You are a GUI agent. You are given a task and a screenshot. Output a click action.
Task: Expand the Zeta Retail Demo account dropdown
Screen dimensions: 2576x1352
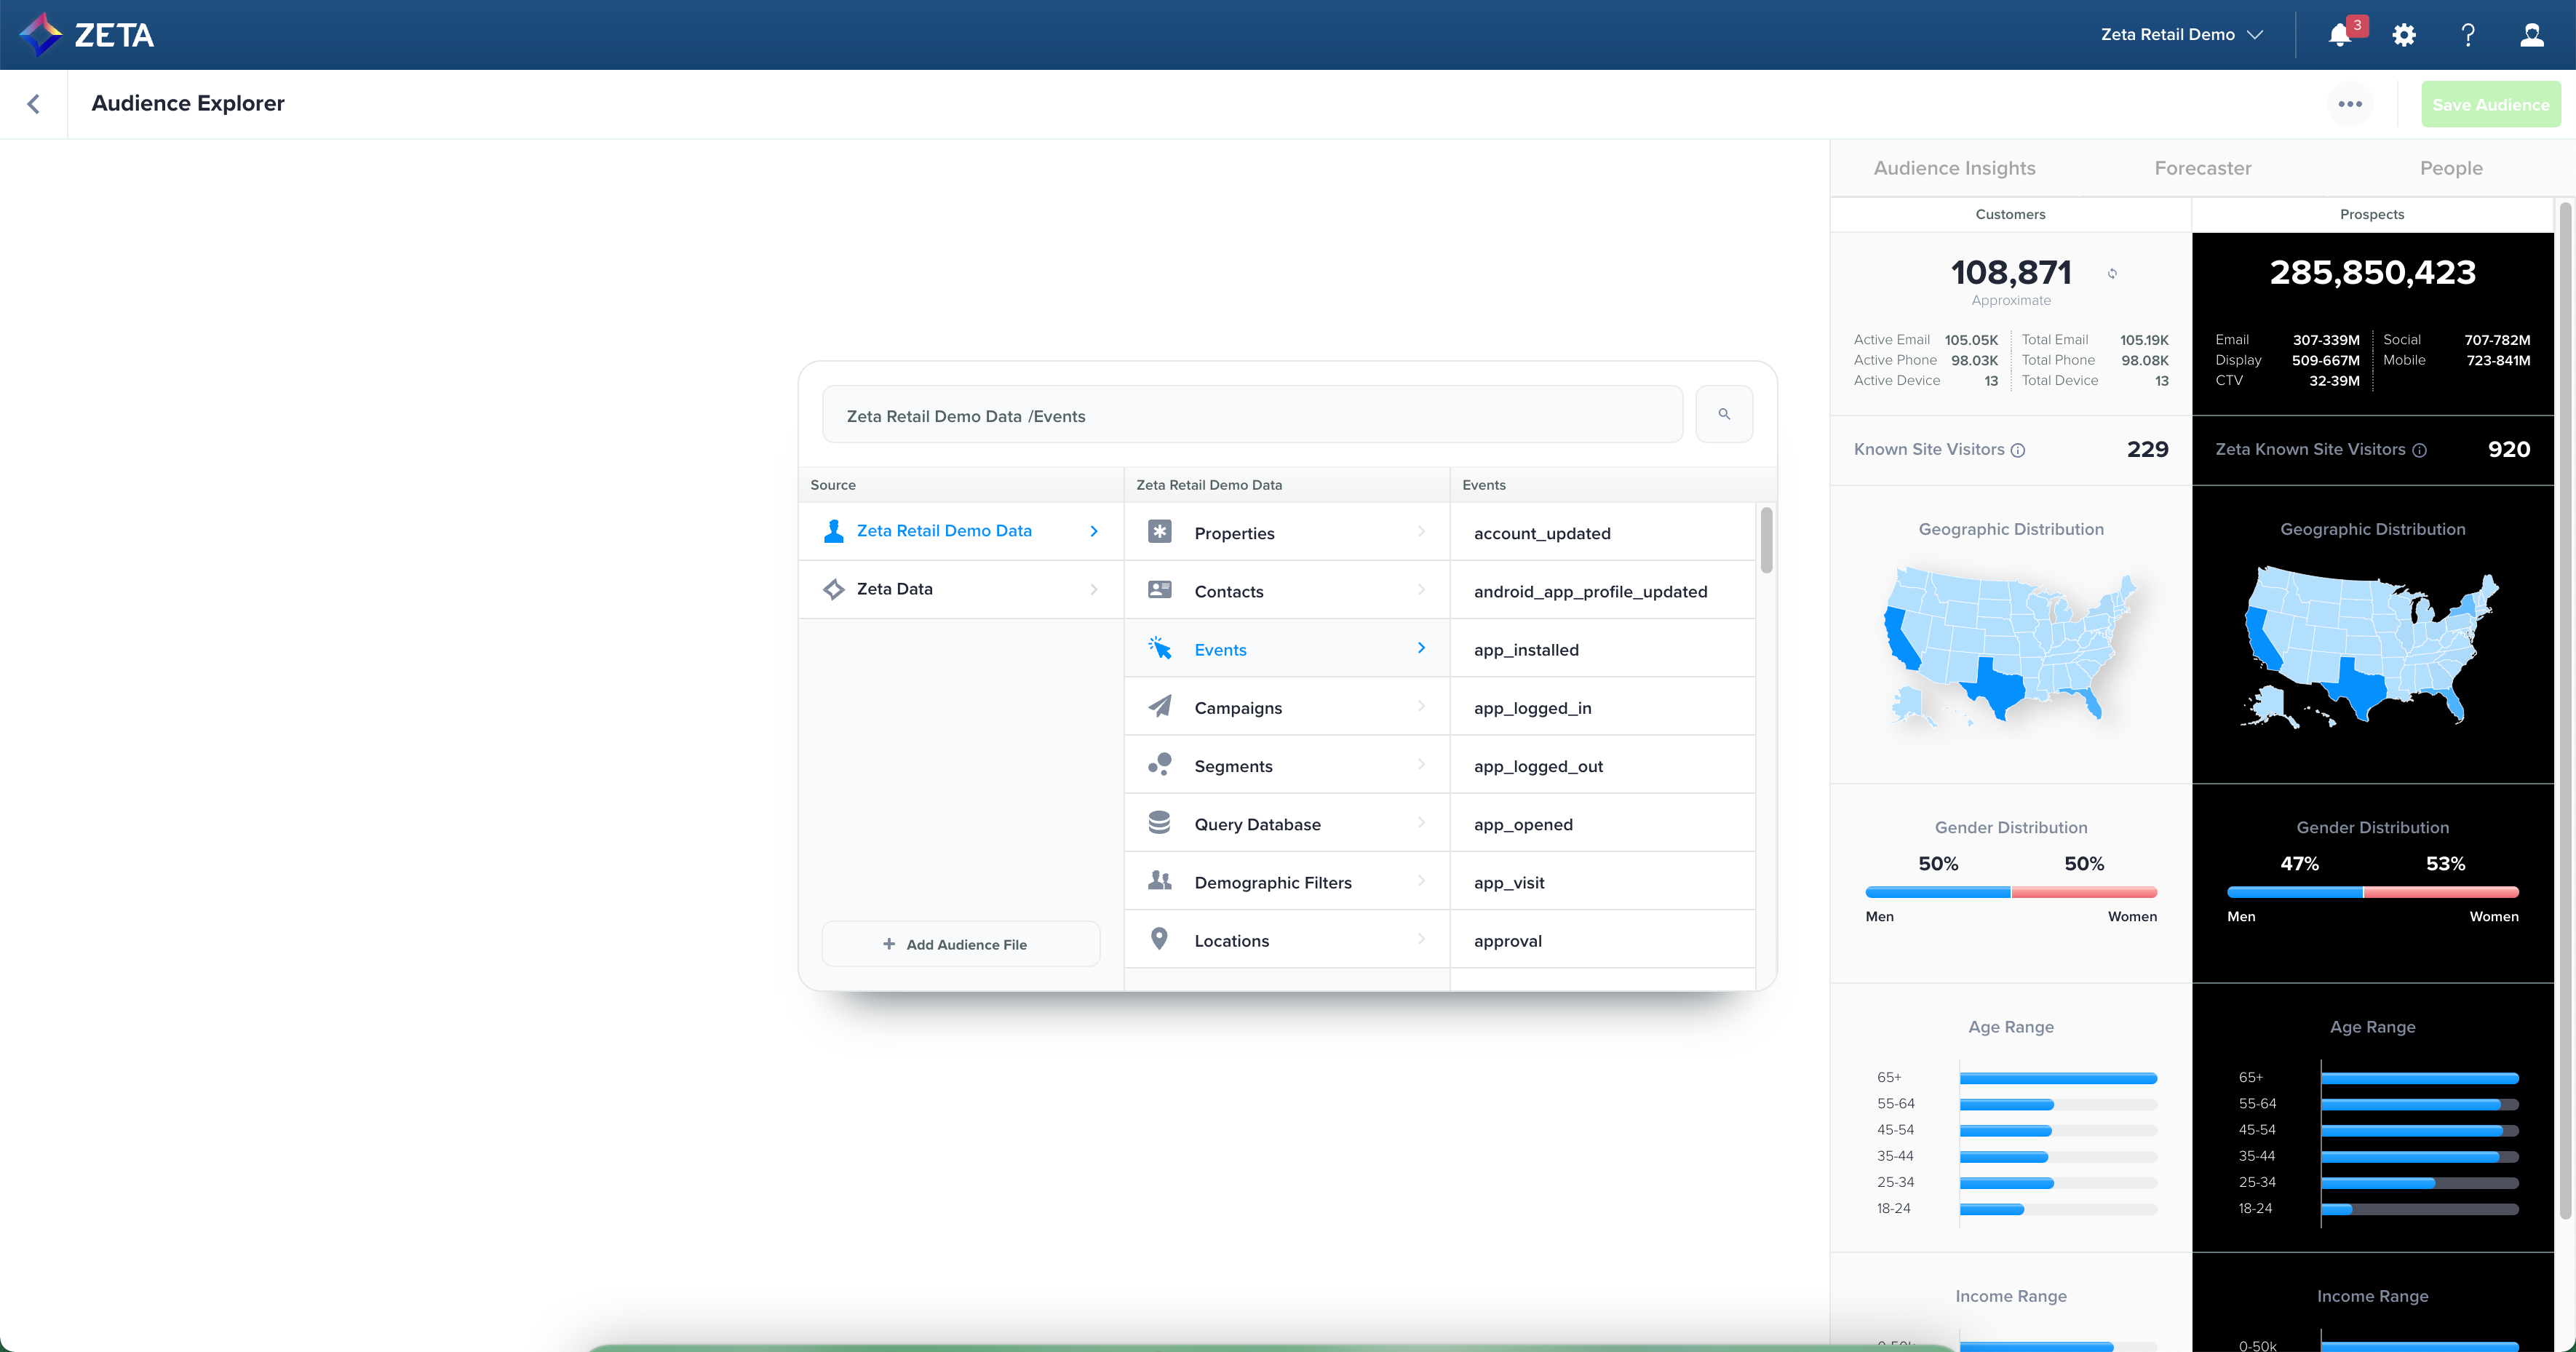tap(2181, 35)
